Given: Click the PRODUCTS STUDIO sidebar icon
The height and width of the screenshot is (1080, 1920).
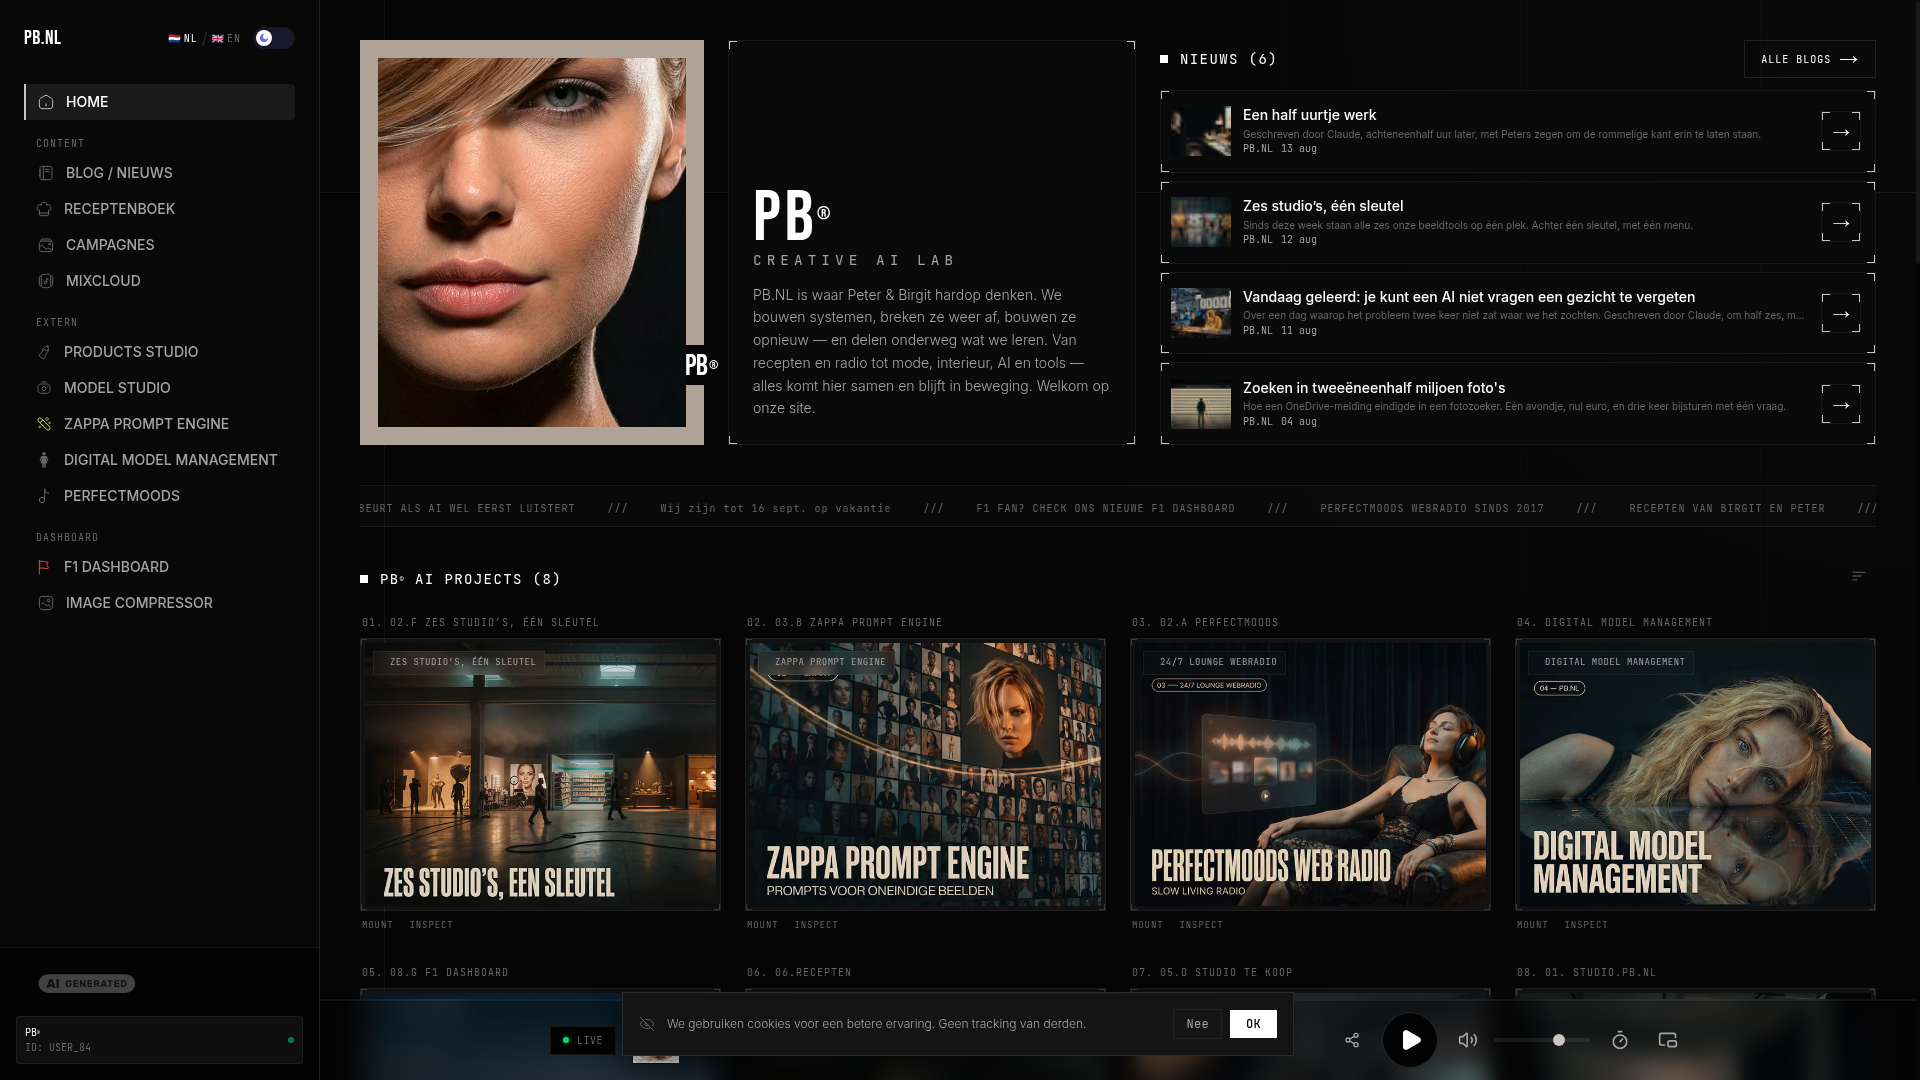Looking at the screenshot, I should [44, 352].
